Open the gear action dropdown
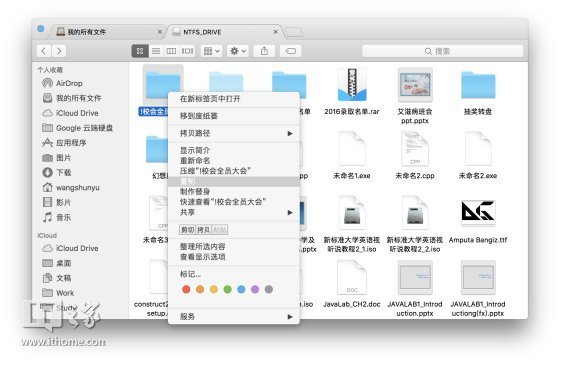The height and width of the screenshot is (366, 561). click(x=238, y=51)
